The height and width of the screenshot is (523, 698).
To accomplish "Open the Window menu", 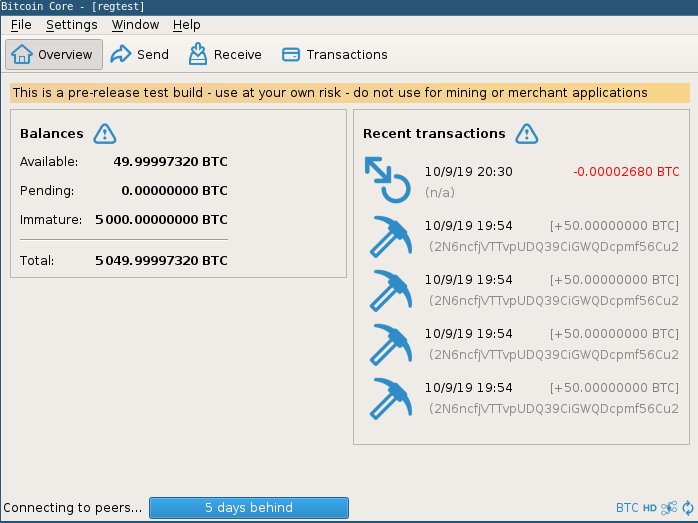I will (x=135, y=25).
